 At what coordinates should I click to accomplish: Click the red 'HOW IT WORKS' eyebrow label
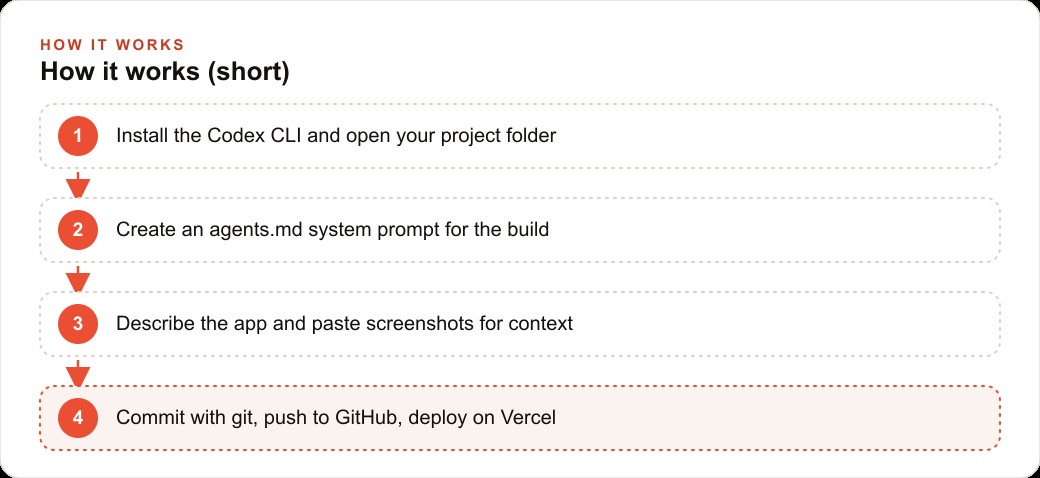click(x=112, y=45)
